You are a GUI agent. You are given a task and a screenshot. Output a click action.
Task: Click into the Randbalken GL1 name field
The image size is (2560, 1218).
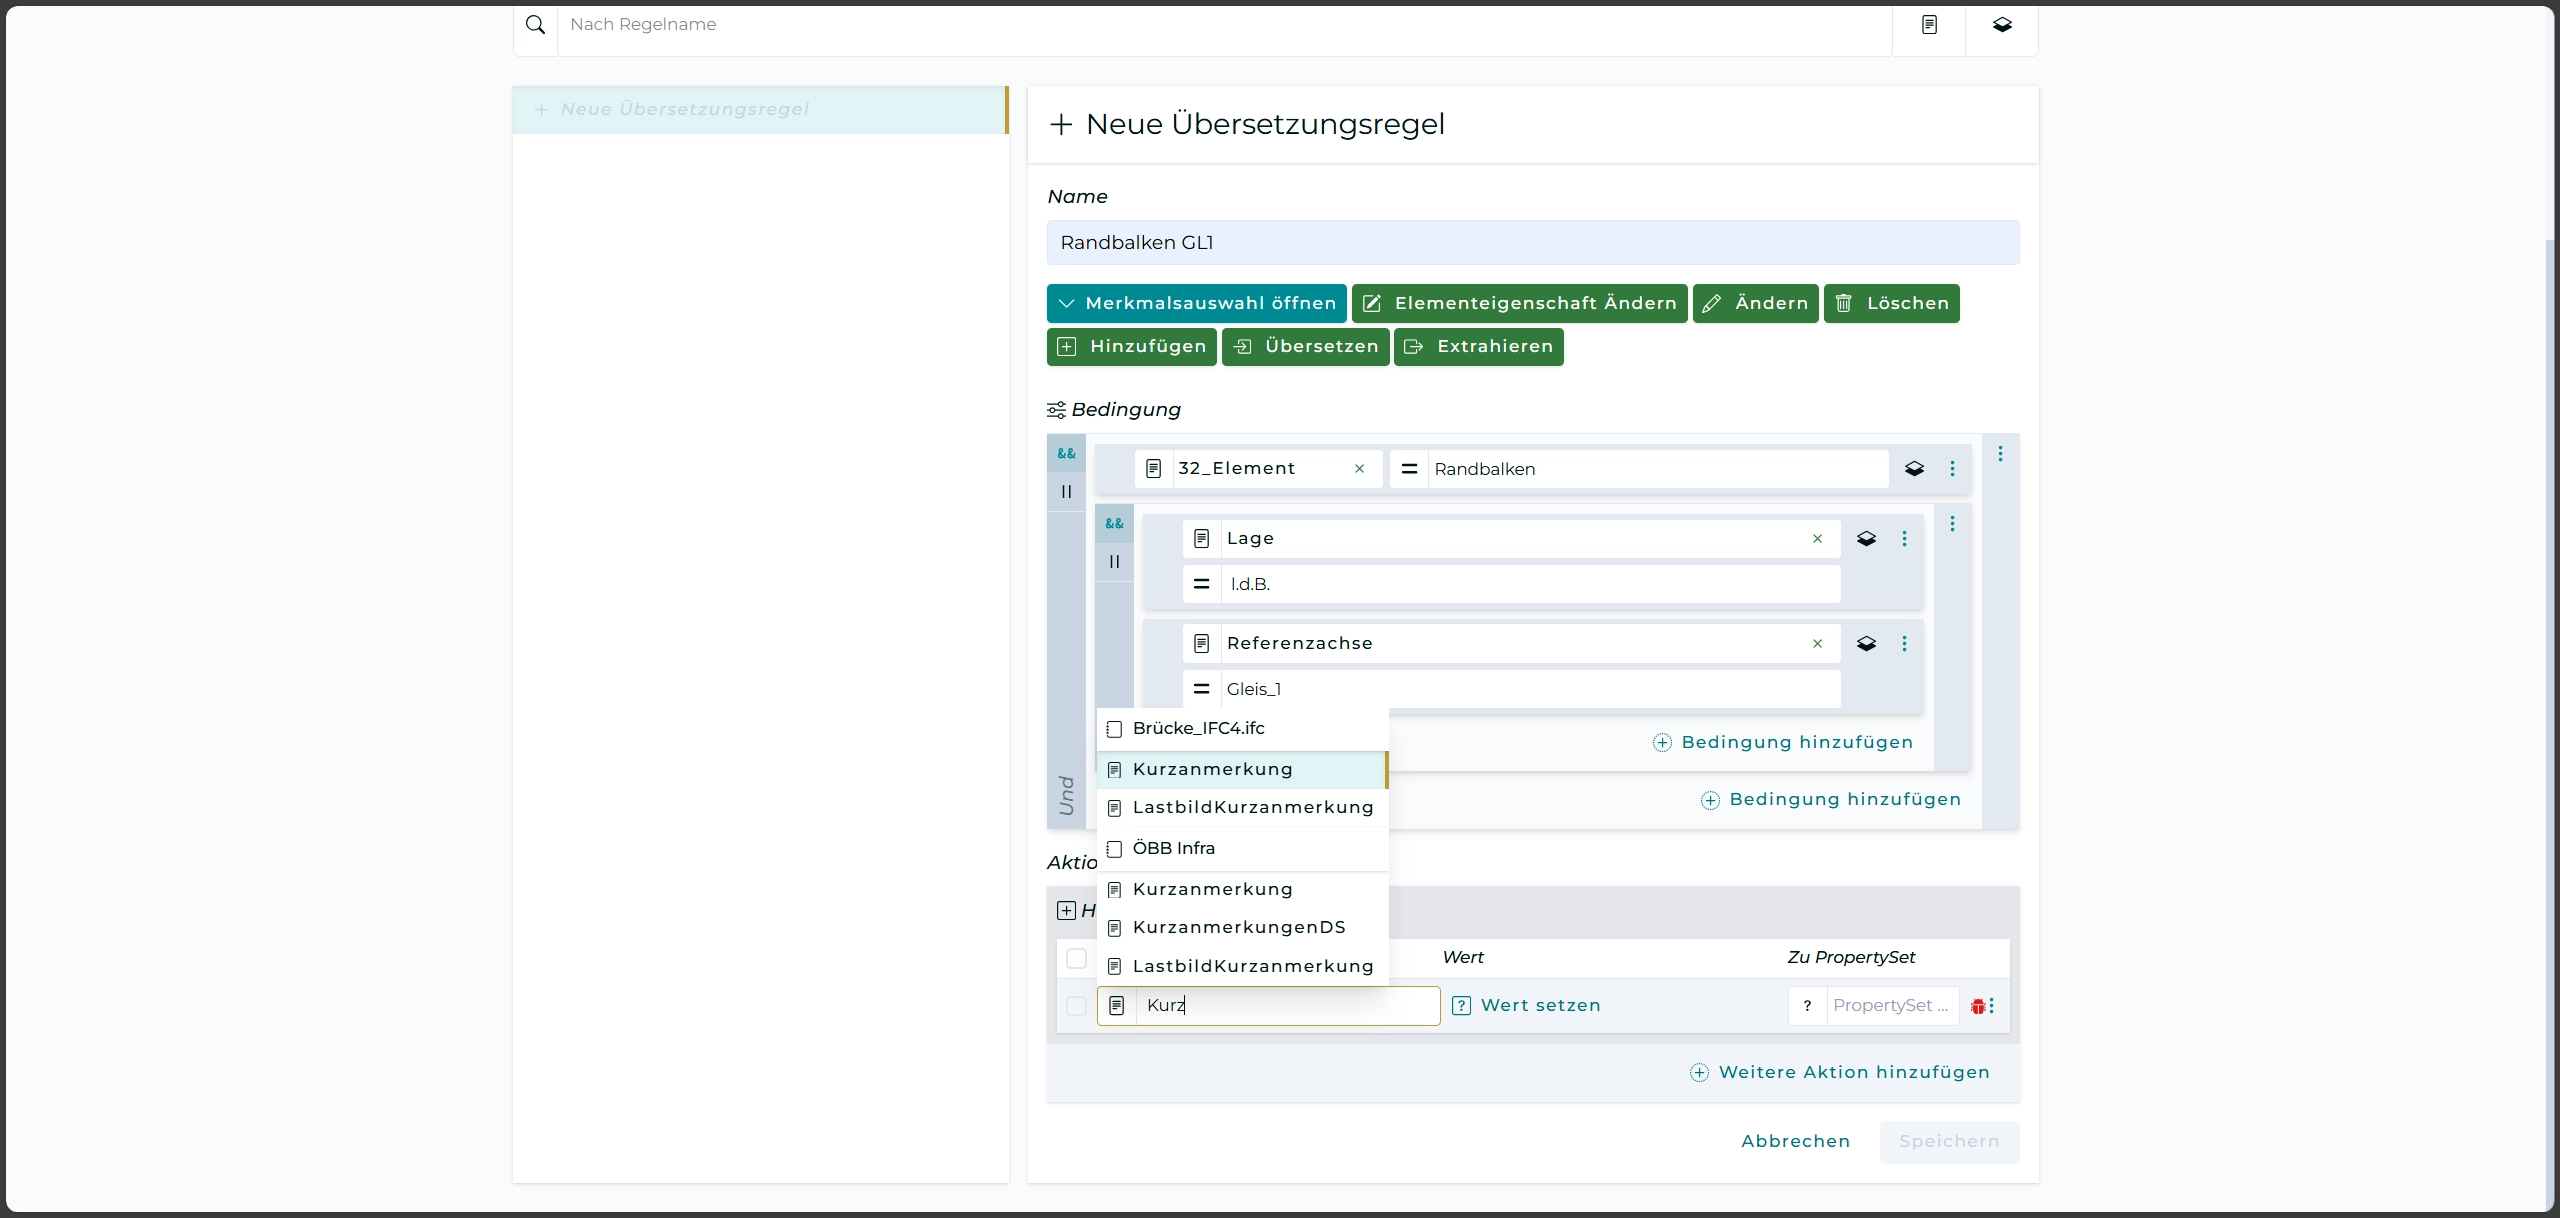[x=1532, y=243]
